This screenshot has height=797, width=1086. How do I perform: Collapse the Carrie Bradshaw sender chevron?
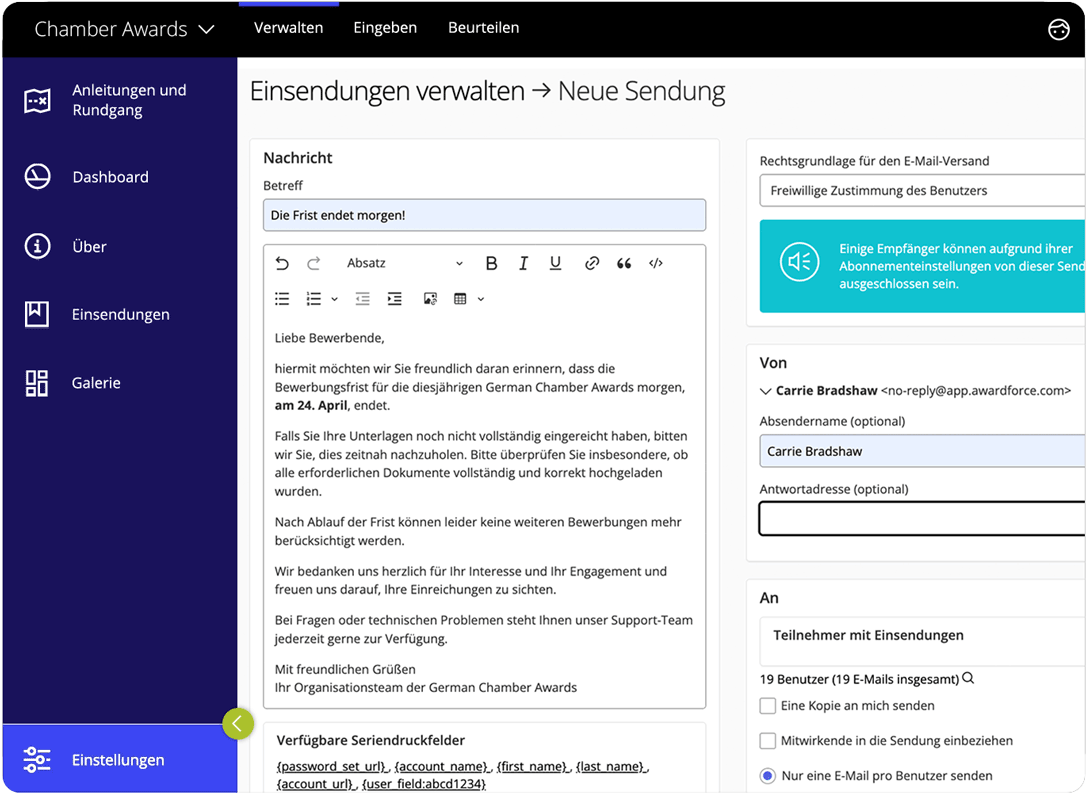point(765,391)
